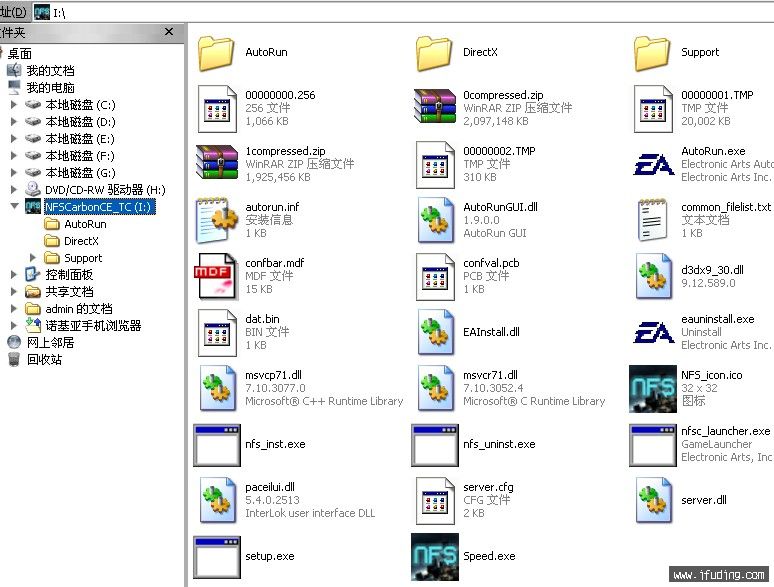Close the folders side pane
The width and height of the screenshot is (774, 587).
point(169,32)
